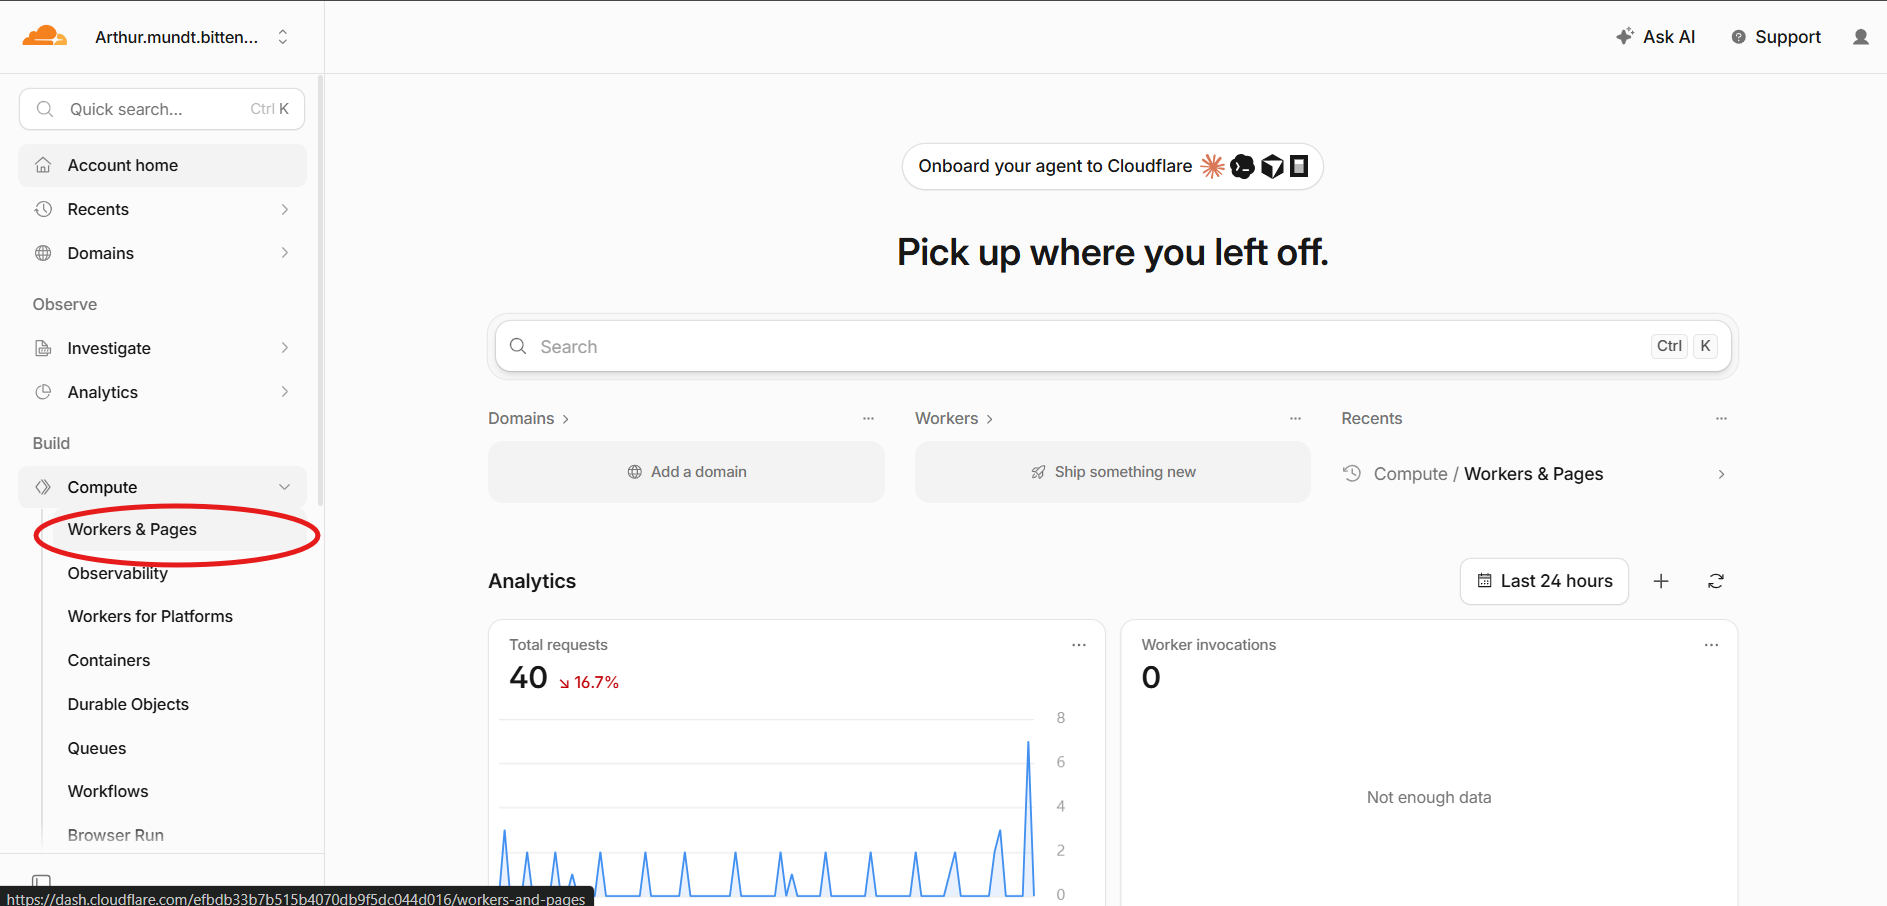Screen dimensions: 1887x906
Task: Open Containers page
Action: (109, 660)
